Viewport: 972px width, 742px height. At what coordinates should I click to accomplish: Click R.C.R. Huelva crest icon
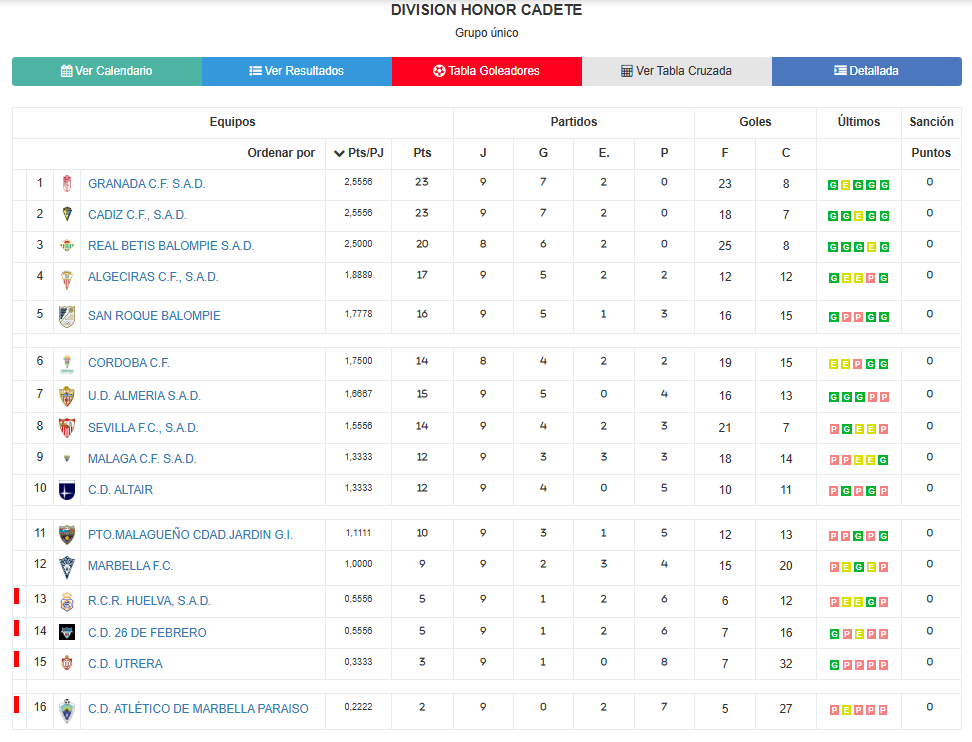[x=67, y=601]
